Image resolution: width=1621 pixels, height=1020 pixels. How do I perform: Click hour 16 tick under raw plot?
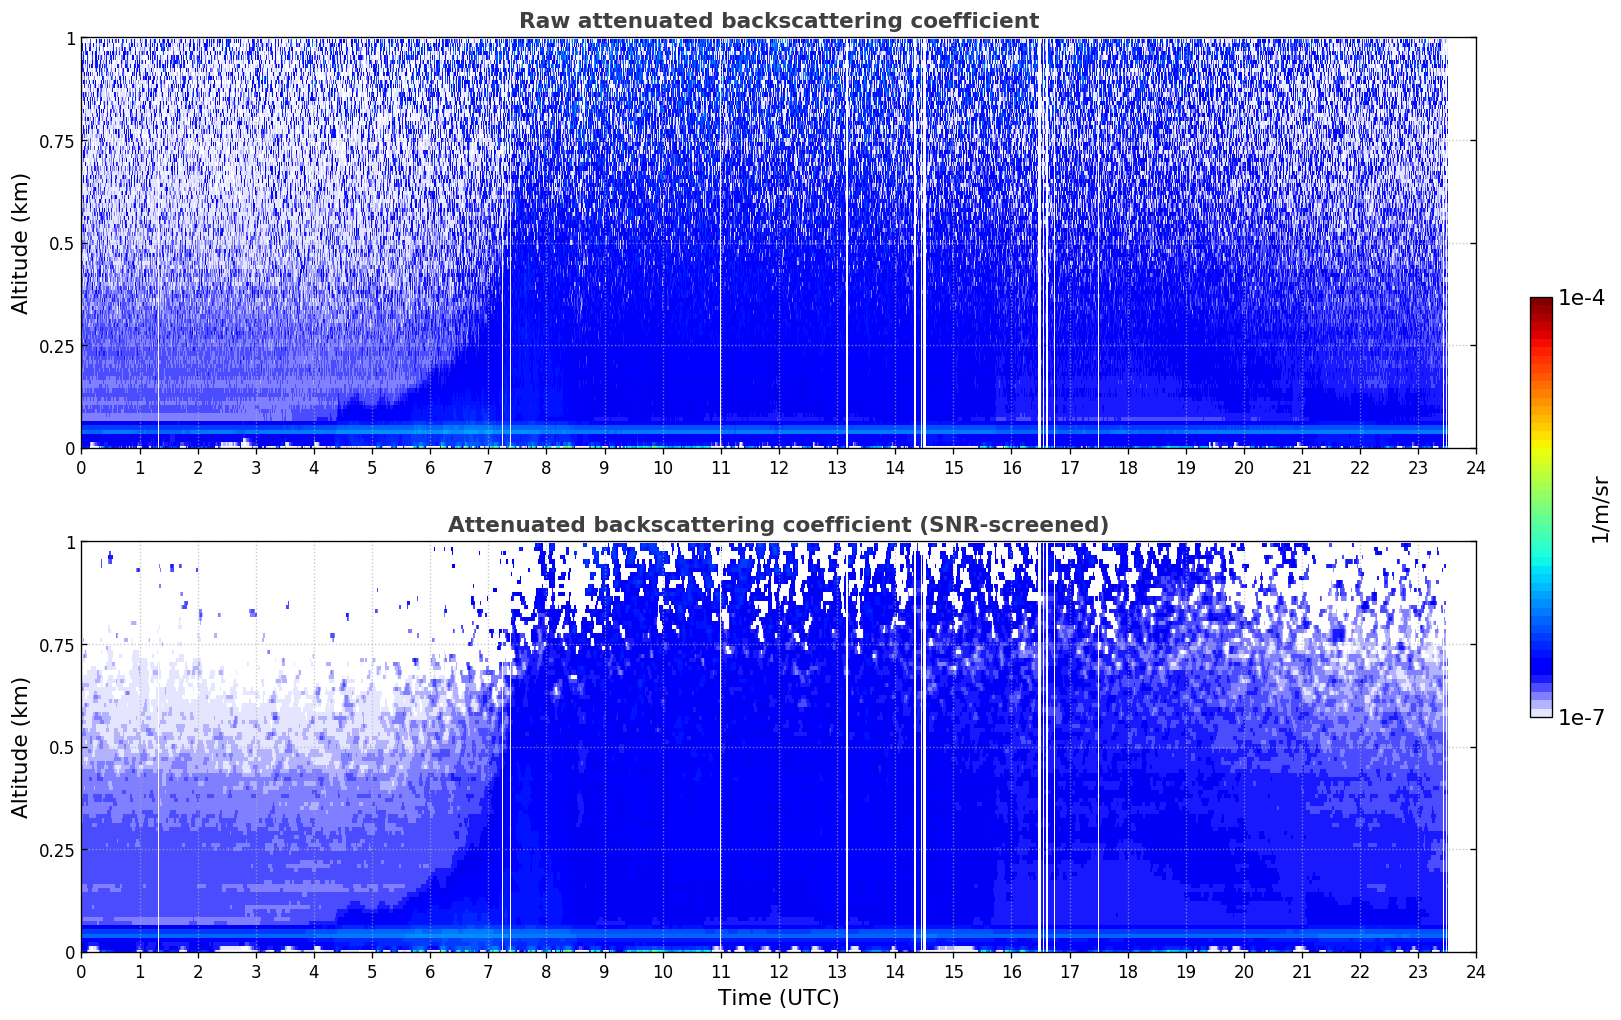1011,467
